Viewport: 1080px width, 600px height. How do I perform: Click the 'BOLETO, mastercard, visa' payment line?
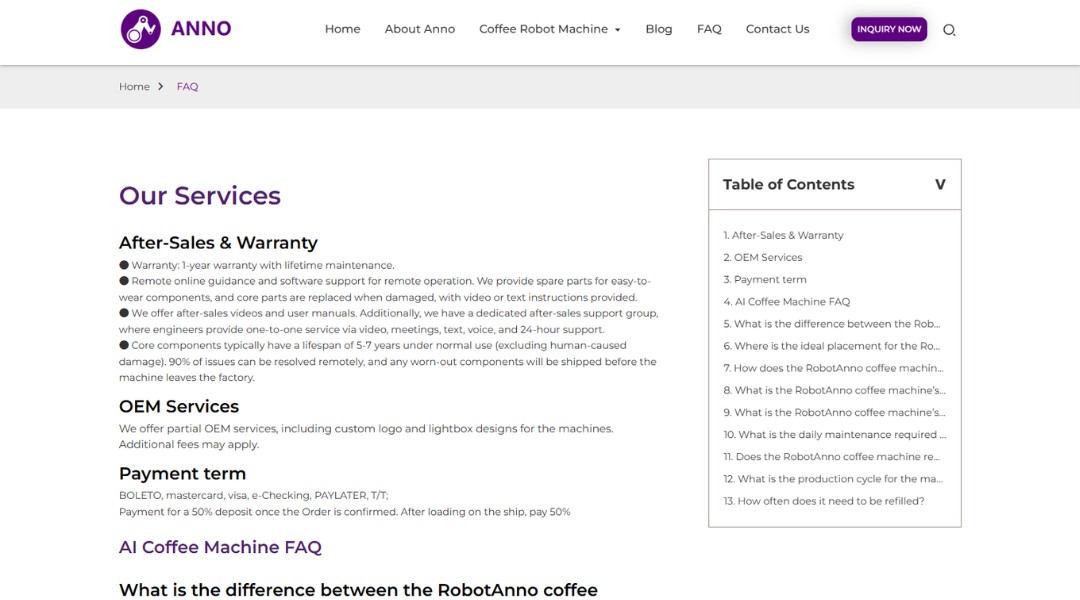coord(253,495)
